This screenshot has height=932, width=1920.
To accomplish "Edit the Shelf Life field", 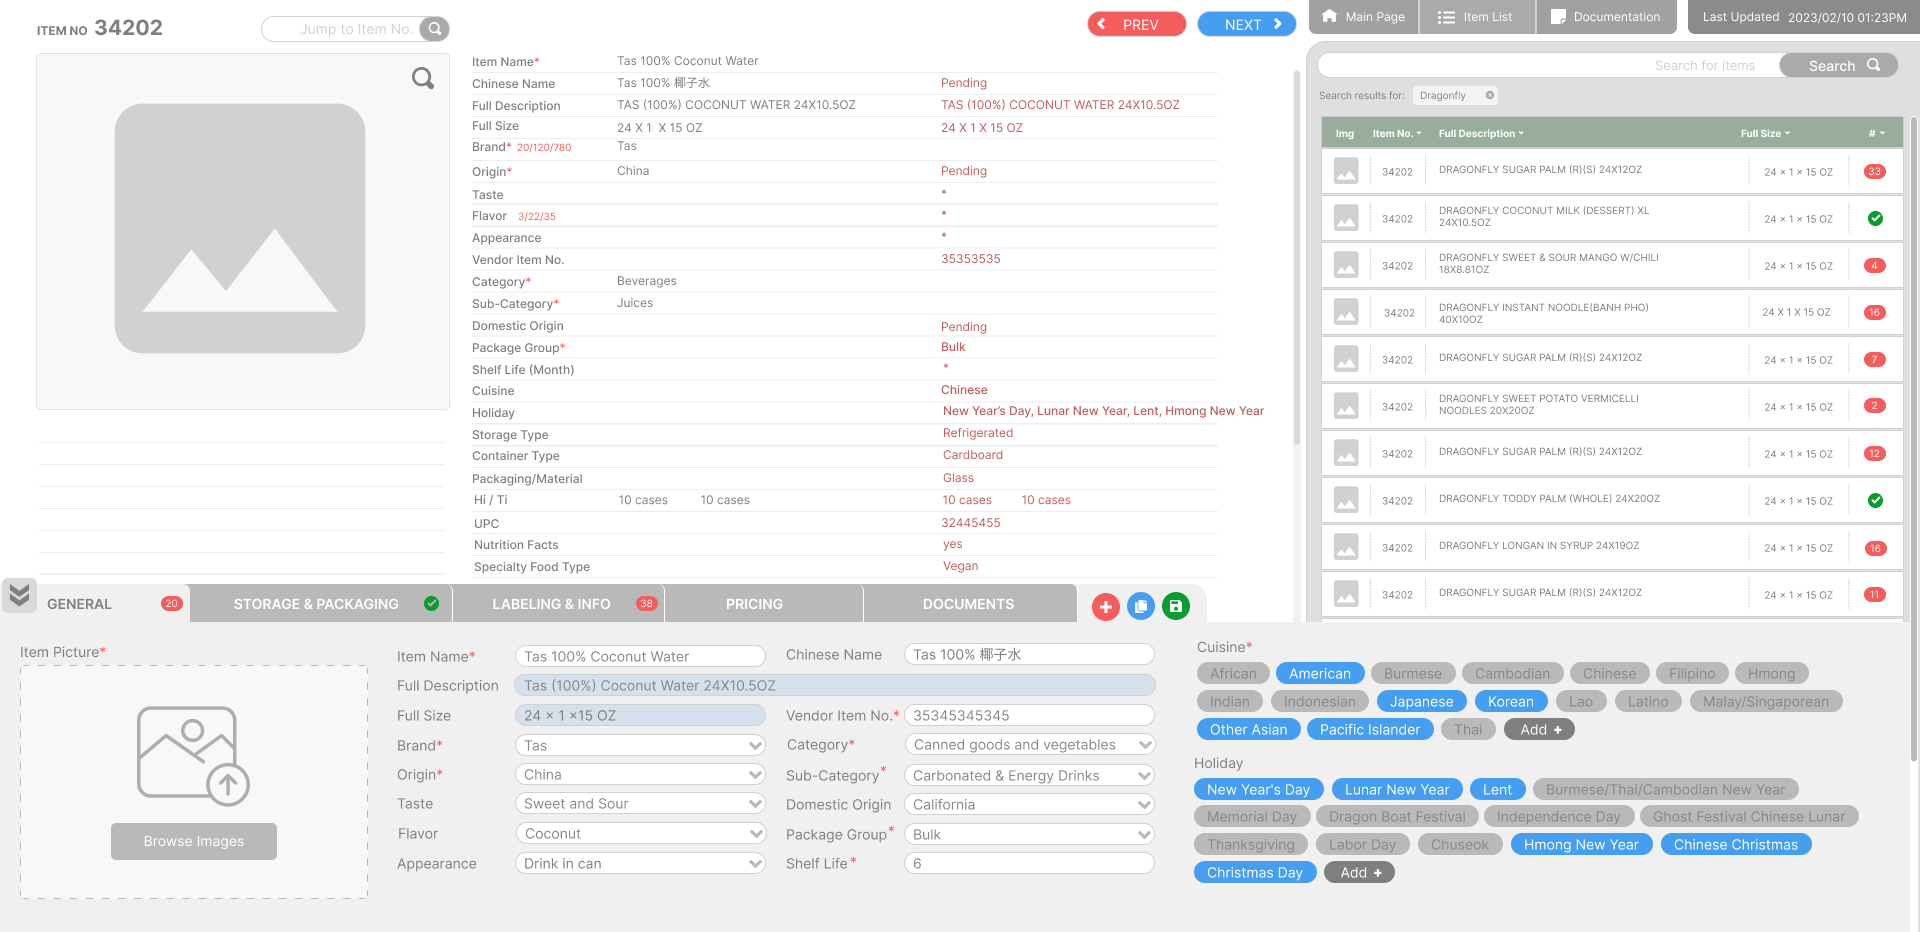I will click(x=1029, y=864).
